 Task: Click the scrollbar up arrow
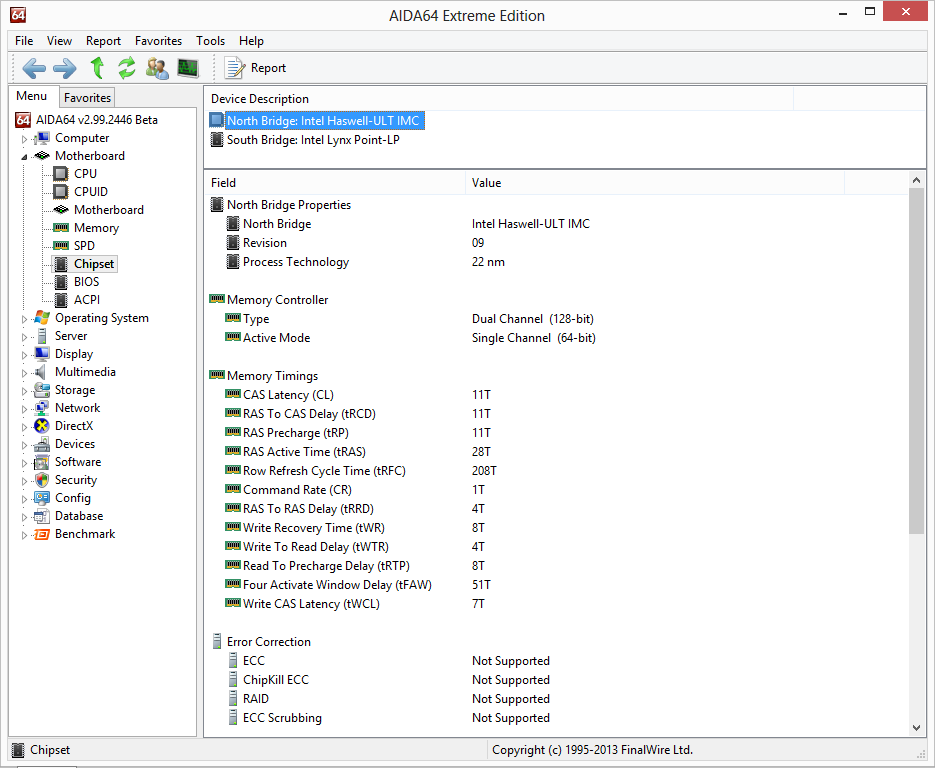917,179
